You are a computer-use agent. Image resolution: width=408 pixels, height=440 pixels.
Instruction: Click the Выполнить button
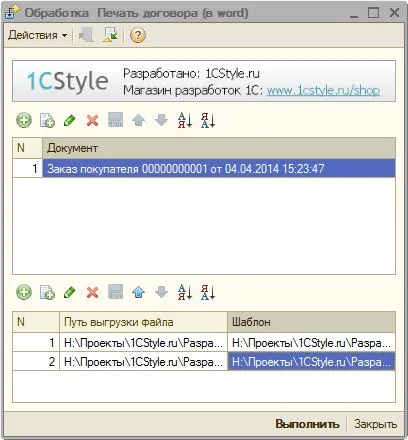coord(307,424)
